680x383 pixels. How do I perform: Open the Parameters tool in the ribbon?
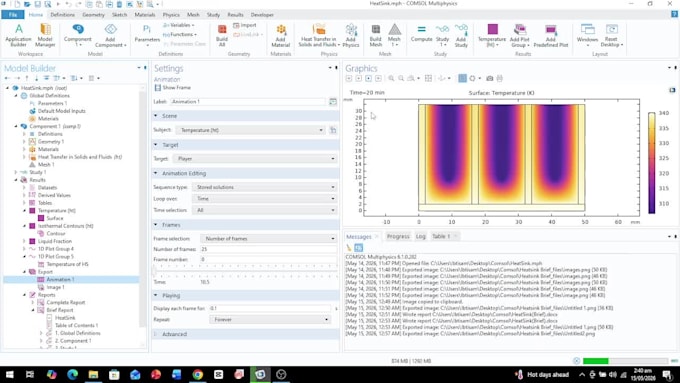tap(147, 34)
